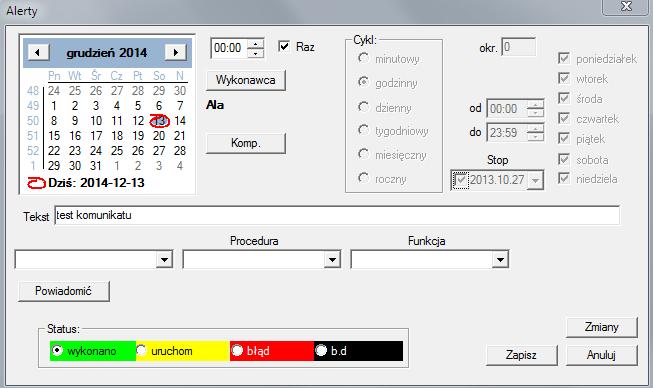Image resolution: width=653 pixels, height=388 pixels.
Task: Click into the Tekst input field
Action: pyautogui.click(x=337, y=215)
